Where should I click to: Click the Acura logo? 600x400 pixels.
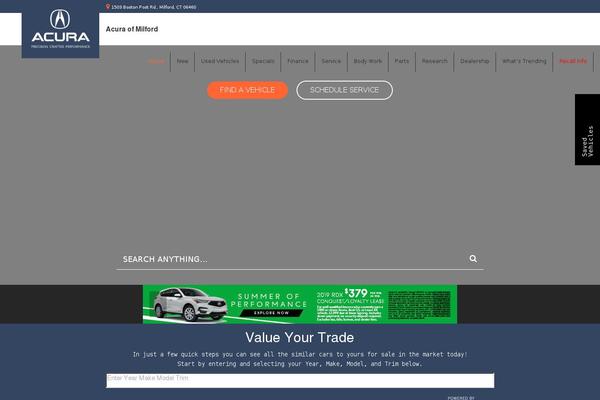point(60,29)
